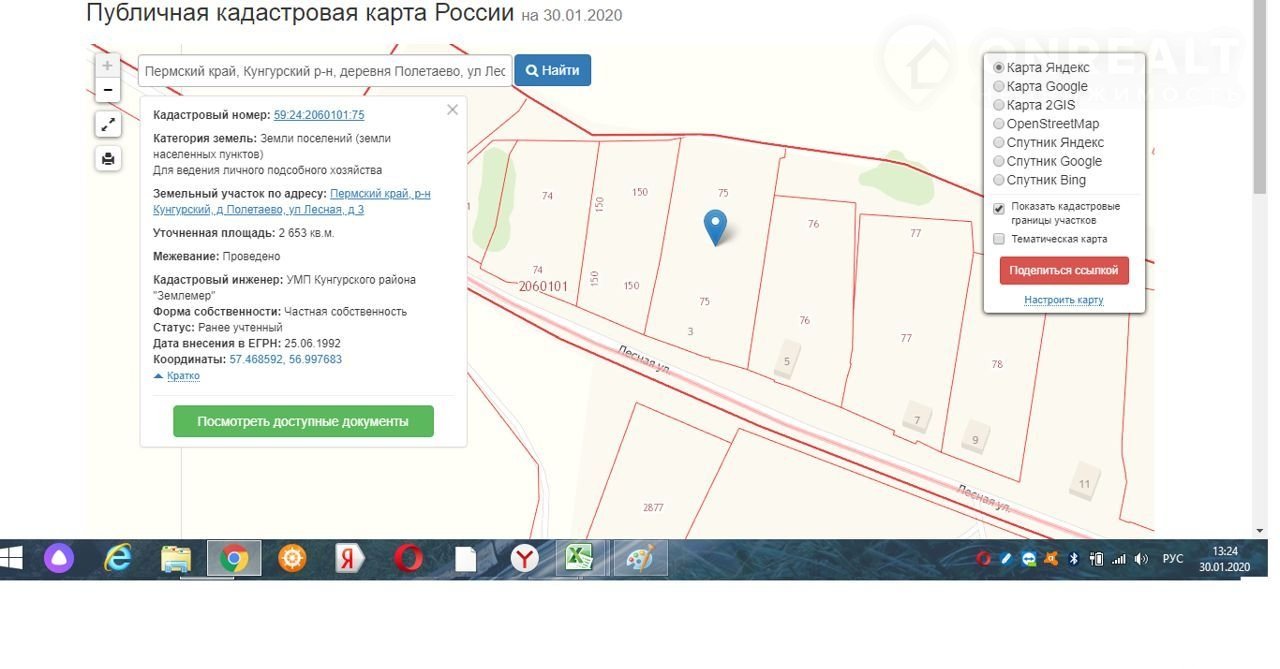1280x669 pixels.
Task: Uncheck Показать кадастровые границы участков
Action: 999,209
